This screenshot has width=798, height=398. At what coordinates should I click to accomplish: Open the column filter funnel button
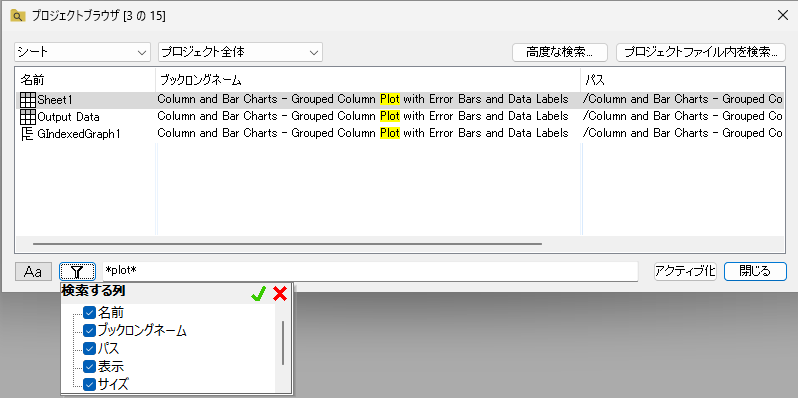point(77,271)
